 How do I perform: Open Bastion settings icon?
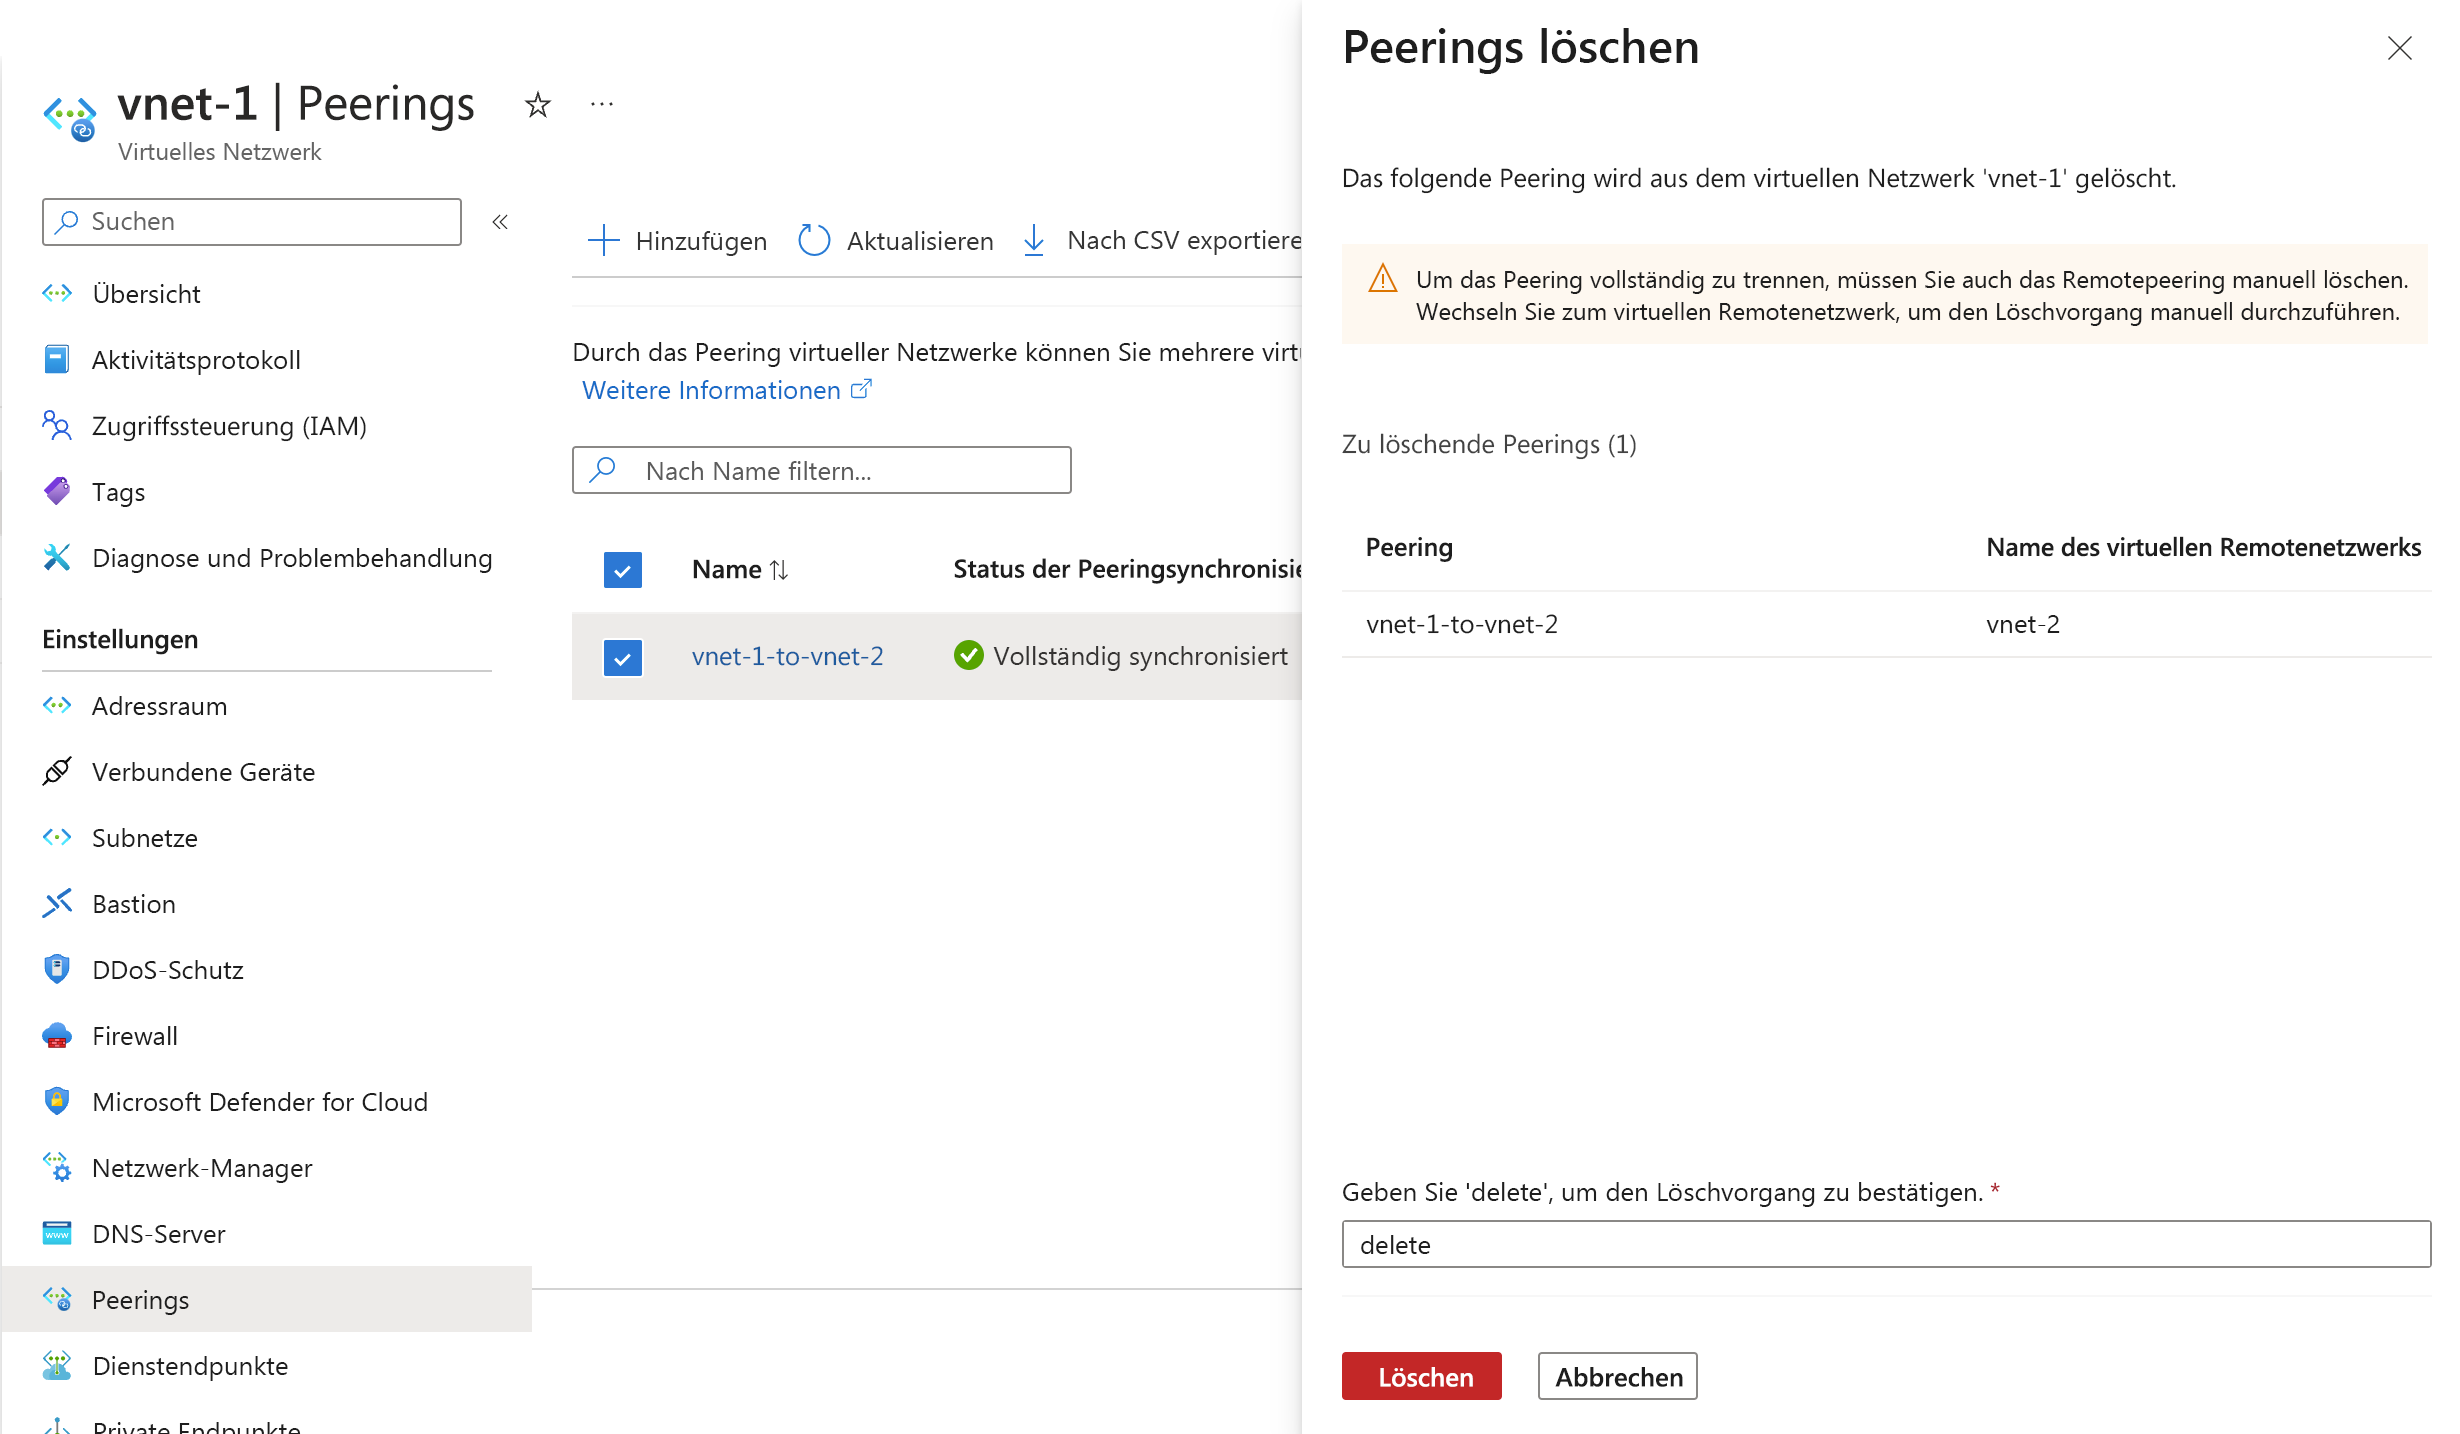coord(57,904)
